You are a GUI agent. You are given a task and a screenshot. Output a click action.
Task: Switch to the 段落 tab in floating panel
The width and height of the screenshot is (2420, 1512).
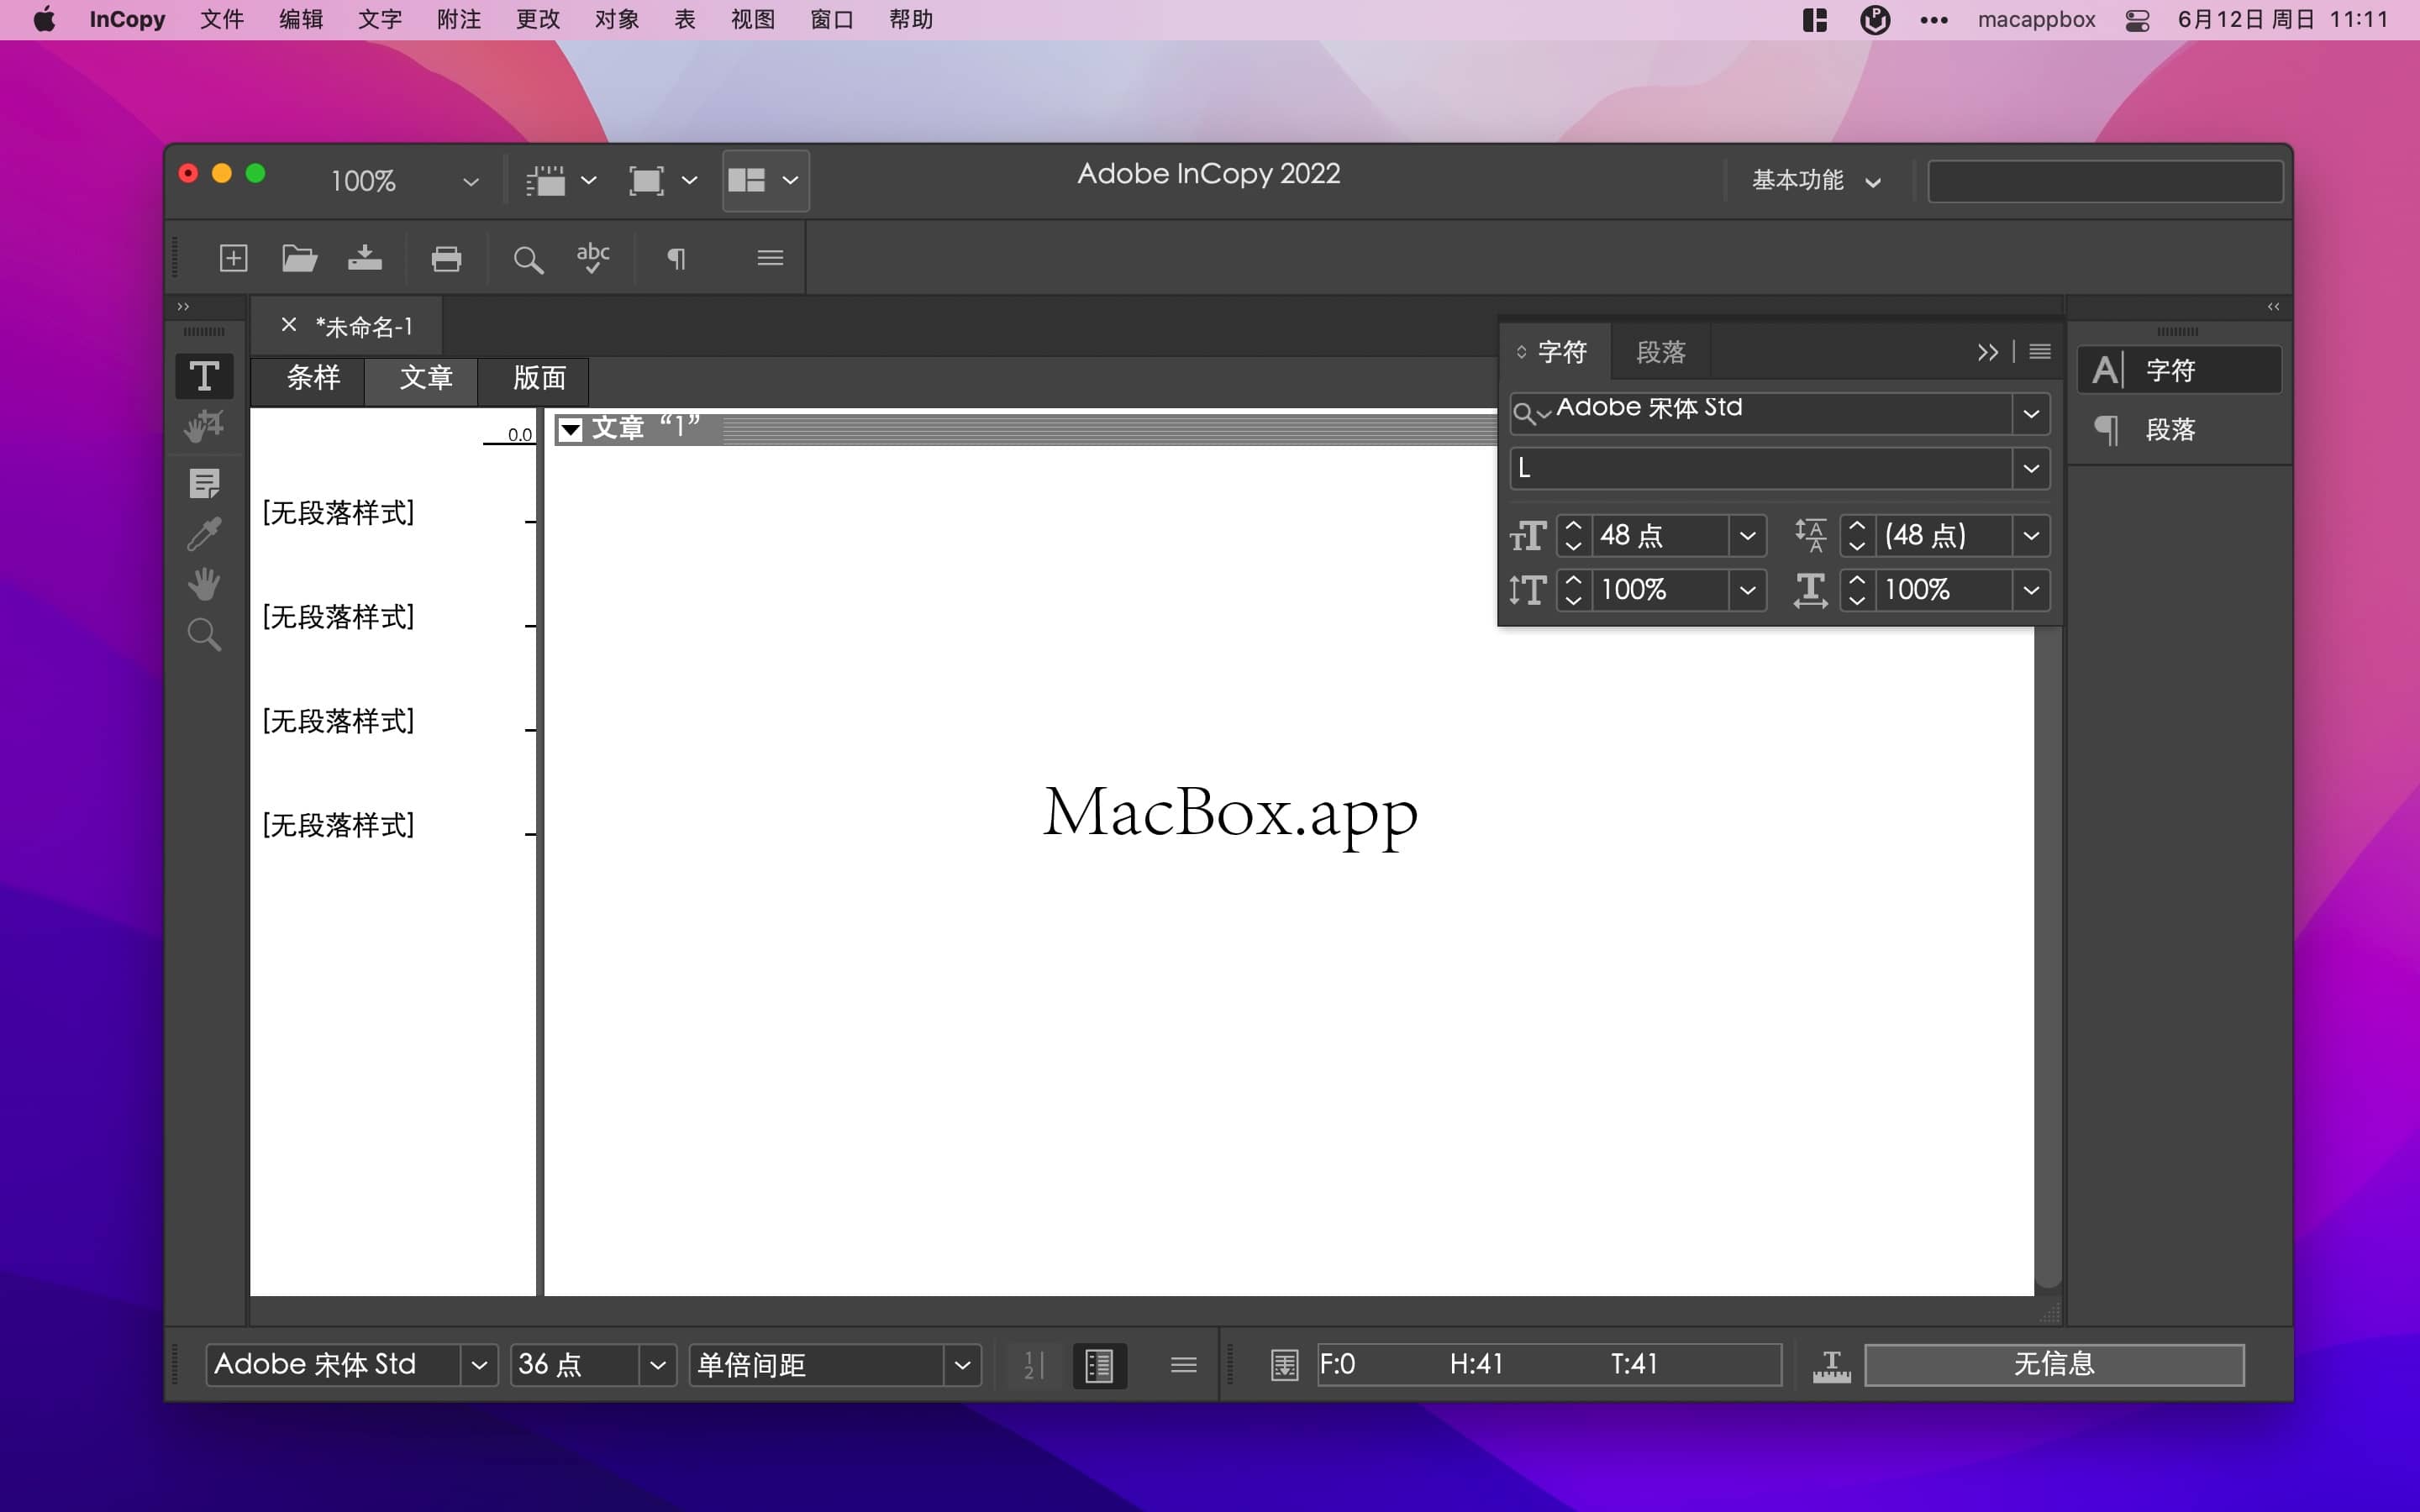coord(1661,352)
